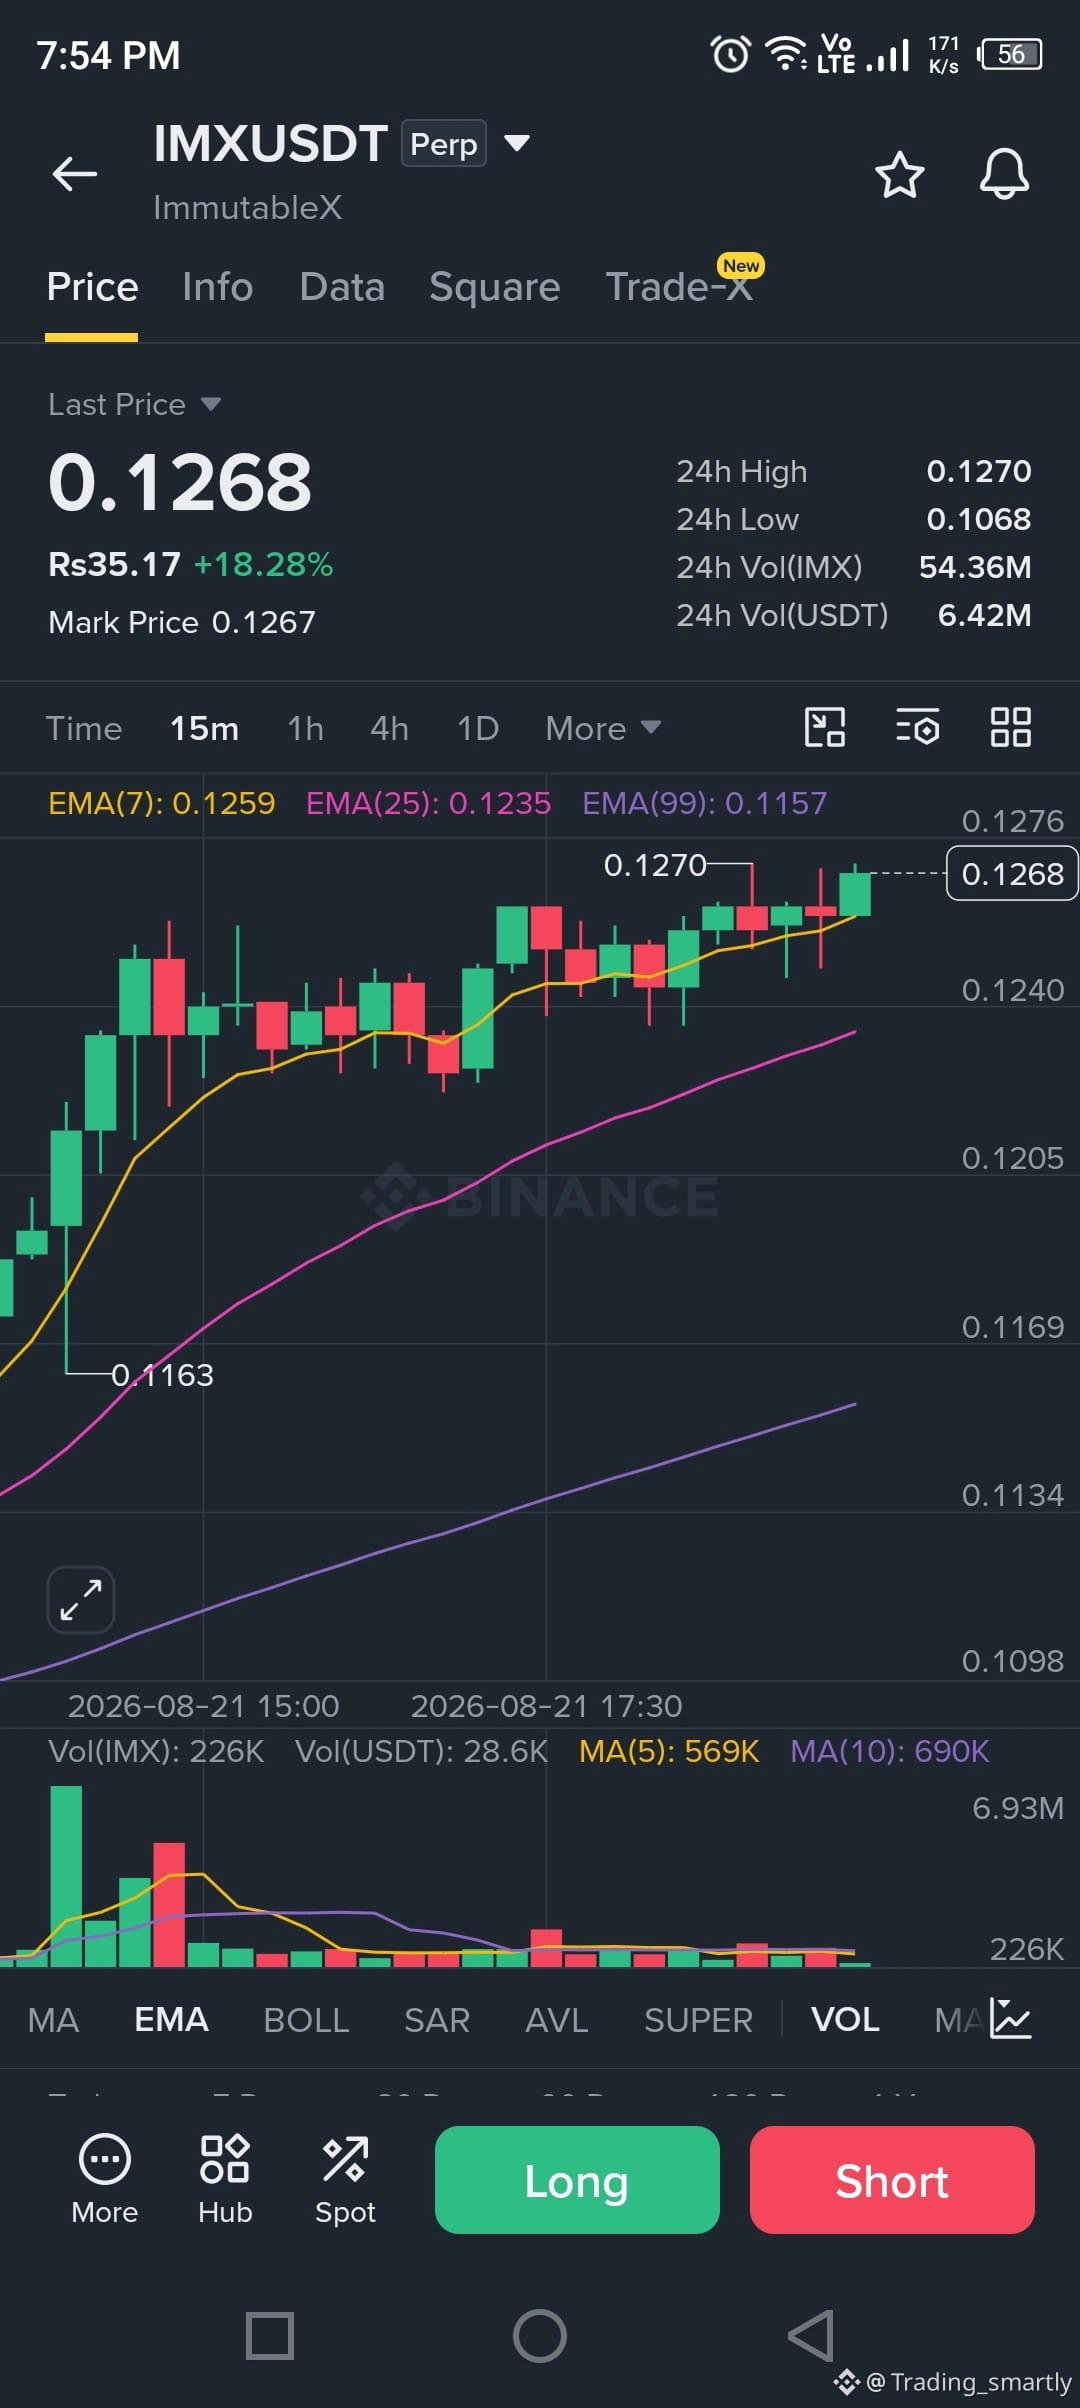Viewport: 1080px width, 2408px height.
Task: Tap the Android recent apps square
Action: click(x=270, y=2336)
